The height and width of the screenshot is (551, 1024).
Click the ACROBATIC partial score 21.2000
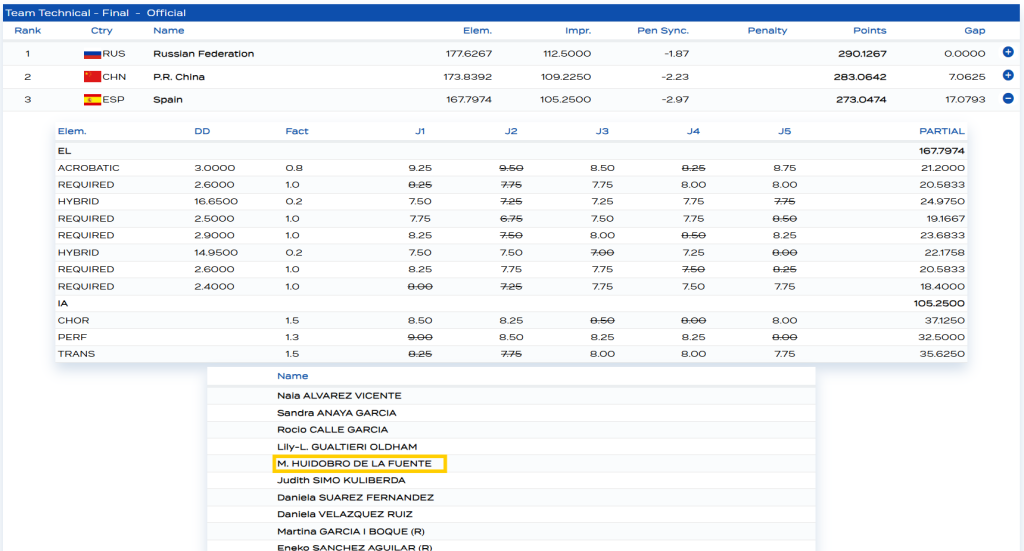click(942, 168)
